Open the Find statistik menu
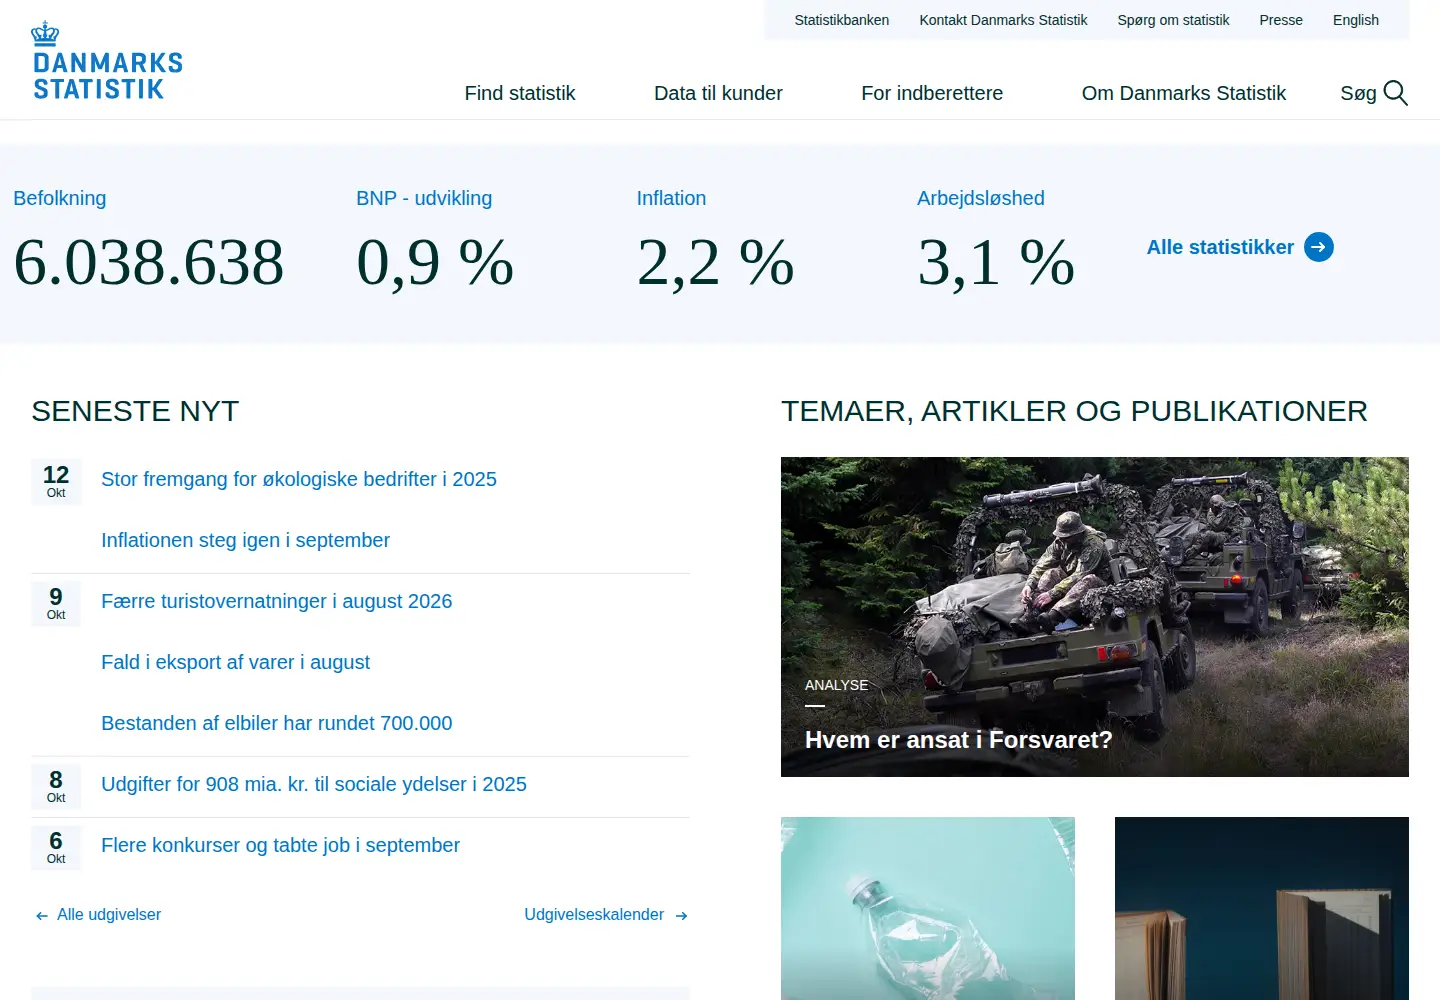The image size is (1440, 1000). click(520, 93)
